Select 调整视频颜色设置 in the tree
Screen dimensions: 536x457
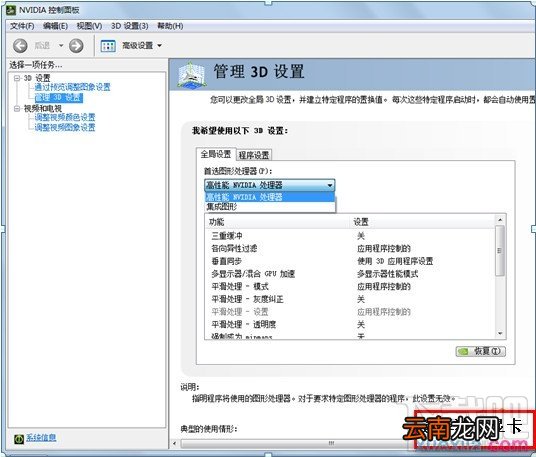(65, 117)
